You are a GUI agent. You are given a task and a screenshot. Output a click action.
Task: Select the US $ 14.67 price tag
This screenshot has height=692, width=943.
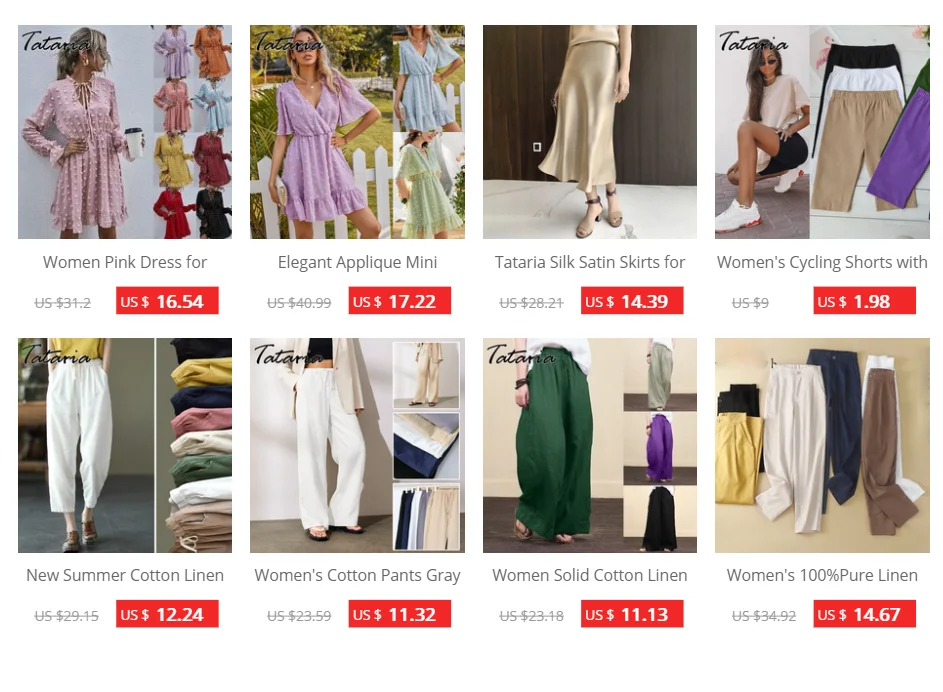[x=864, y=614]
